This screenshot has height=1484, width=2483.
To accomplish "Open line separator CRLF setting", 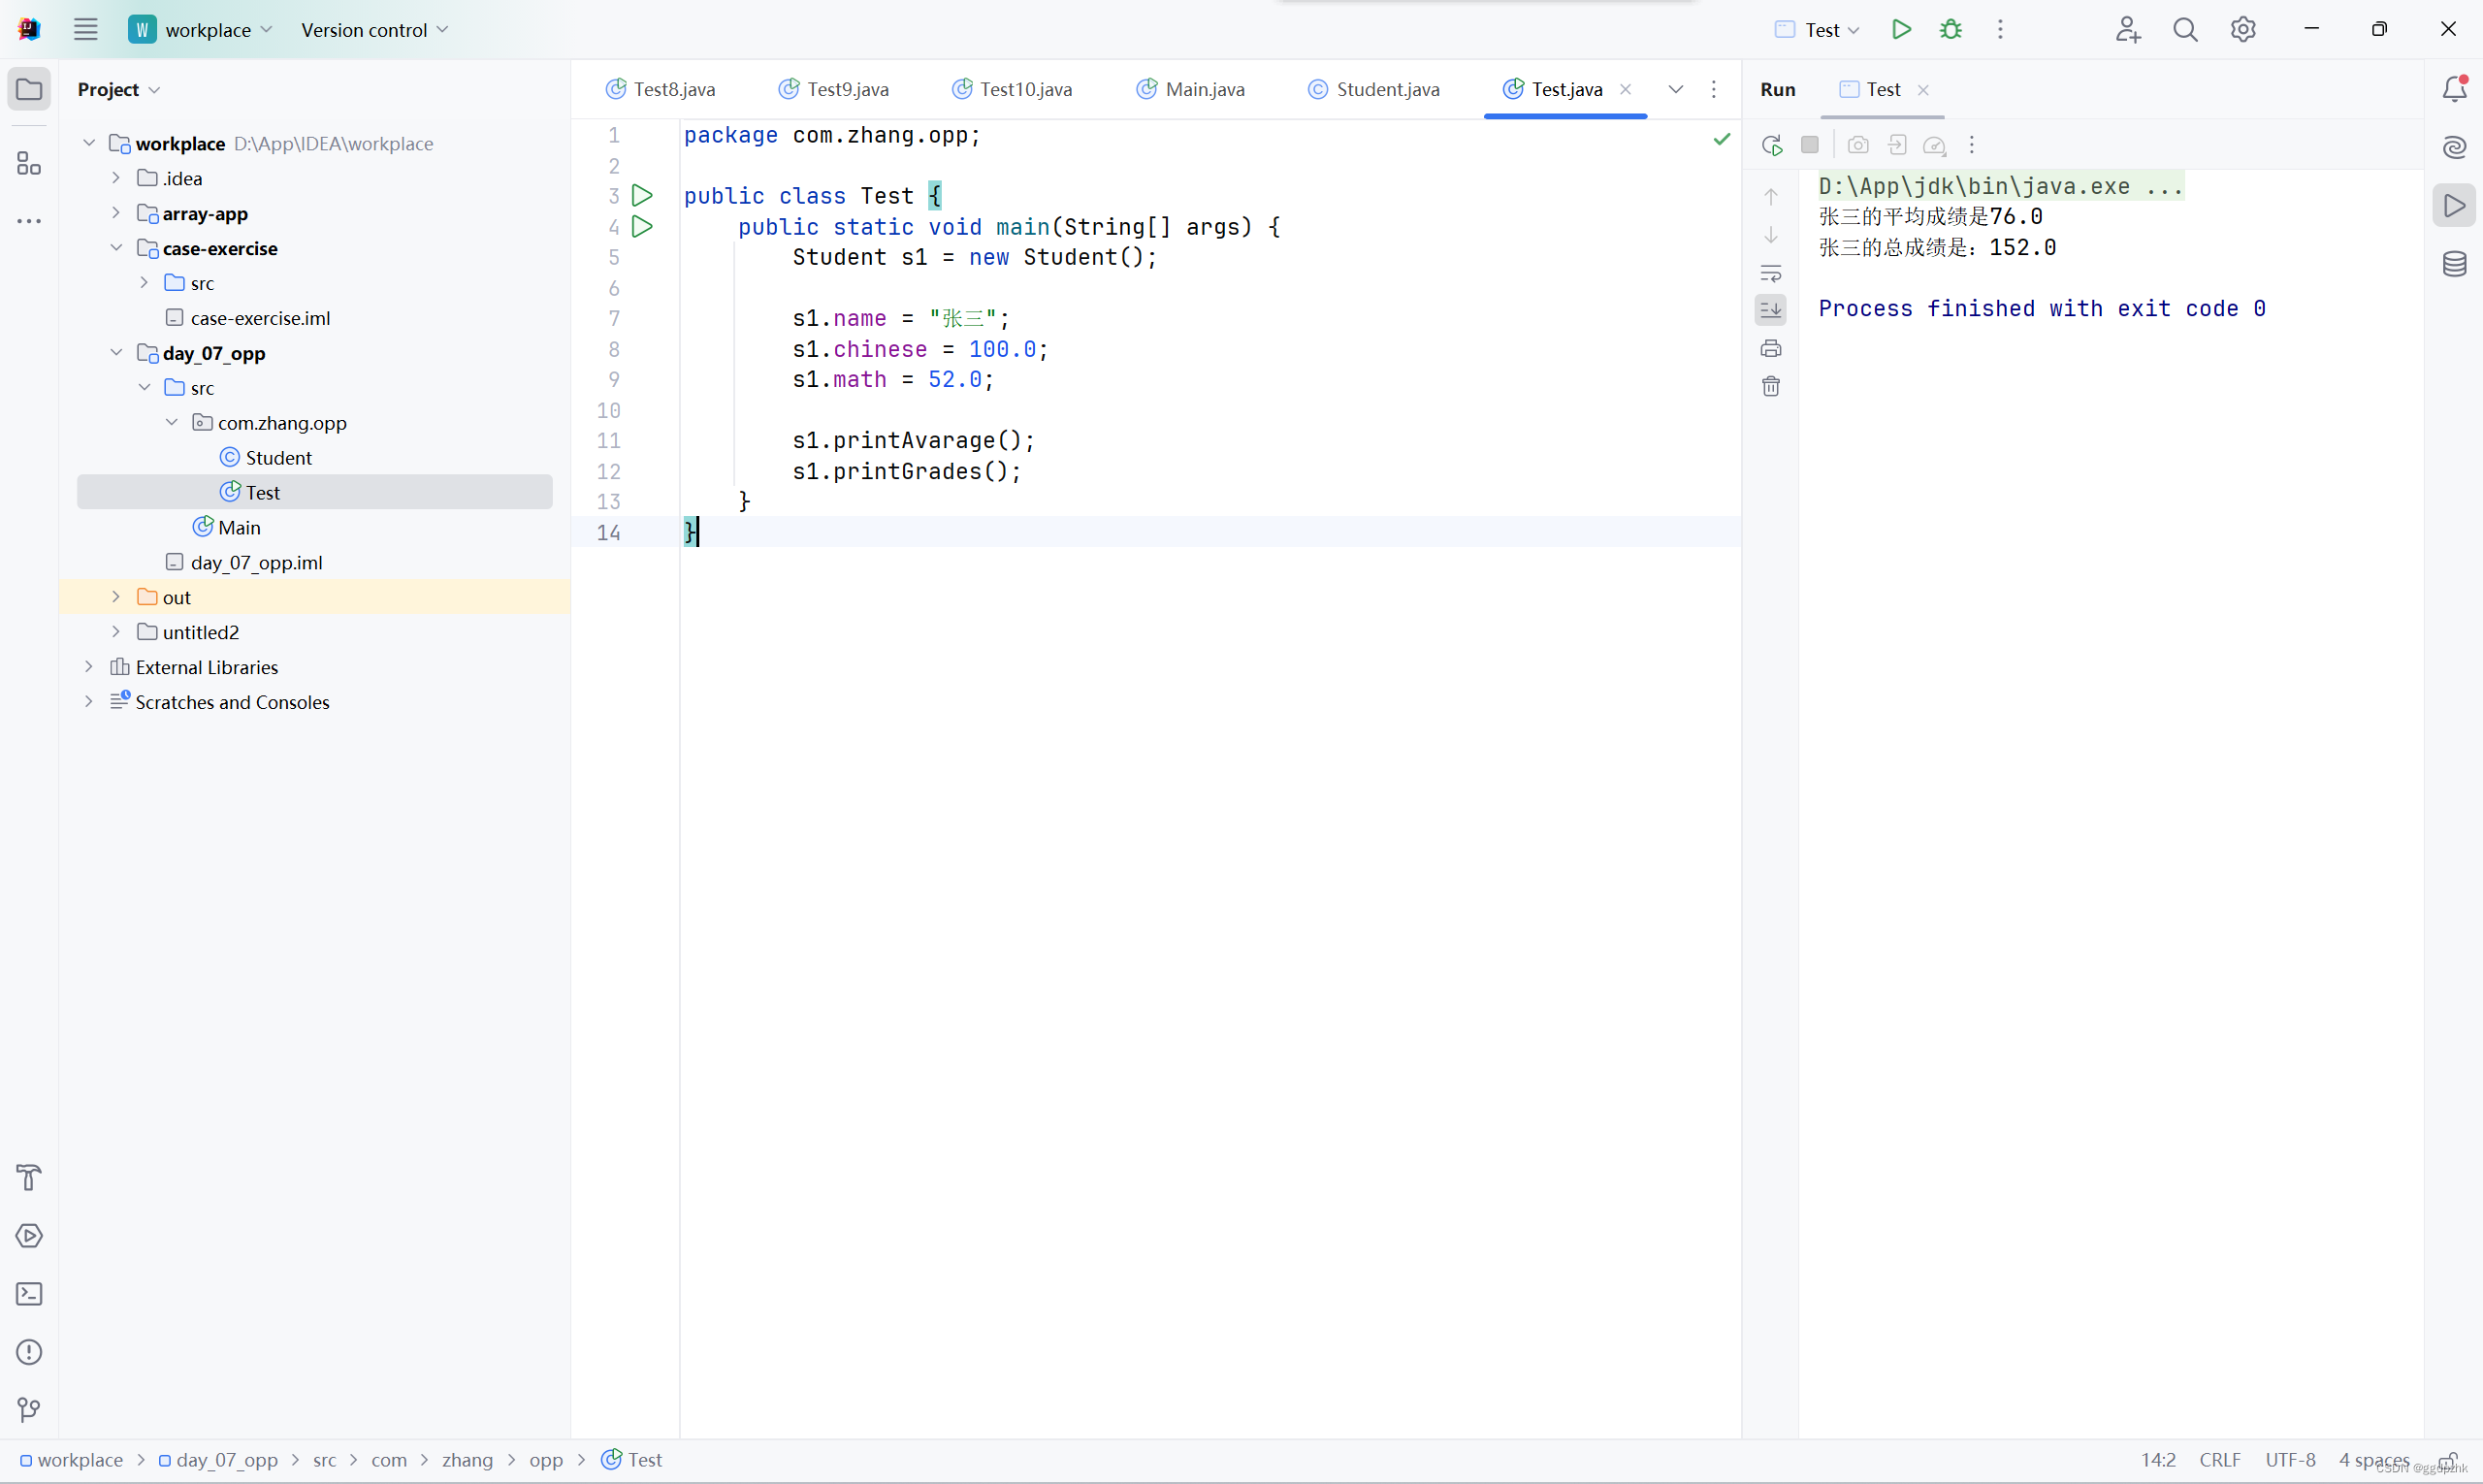I will click(x=2220, y=1460).
